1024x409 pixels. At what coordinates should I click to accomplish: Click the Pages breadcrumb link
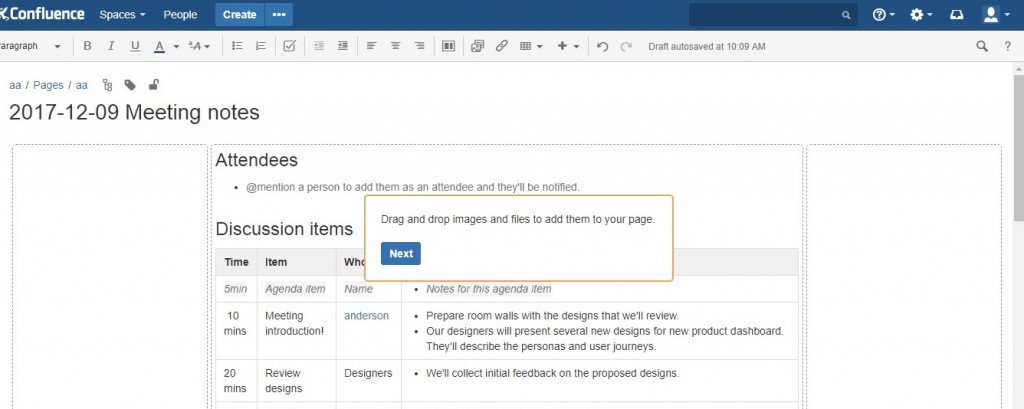[48, 85]
